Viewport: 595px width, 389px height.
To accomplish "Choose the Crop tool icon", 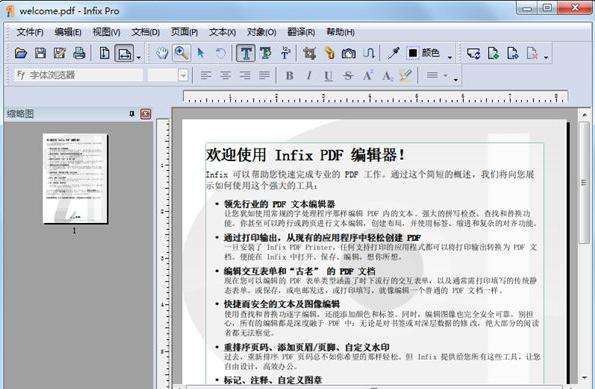I will 309,53.
